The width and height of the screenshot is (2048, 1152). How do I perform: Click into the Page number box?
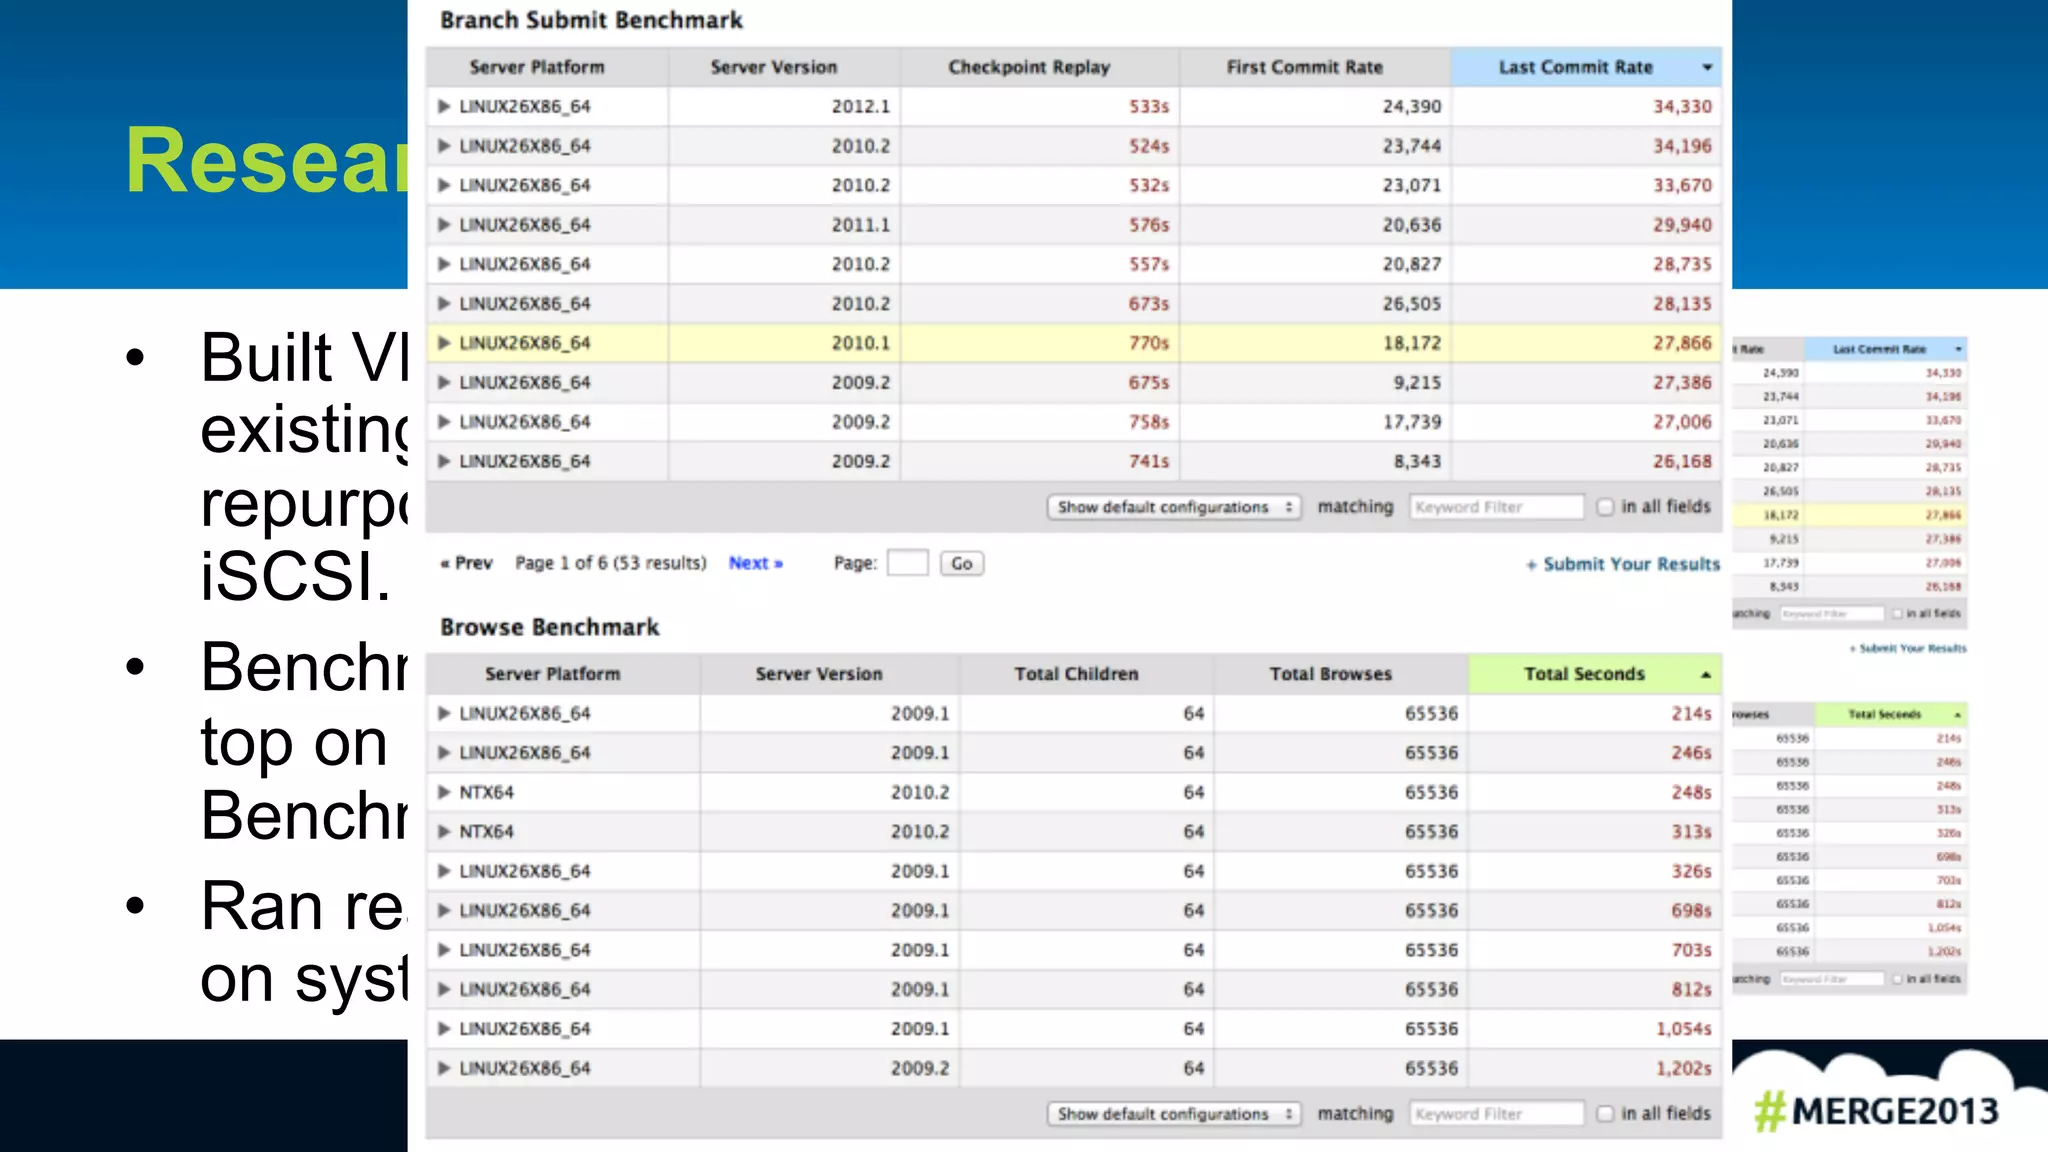point(908,563)
